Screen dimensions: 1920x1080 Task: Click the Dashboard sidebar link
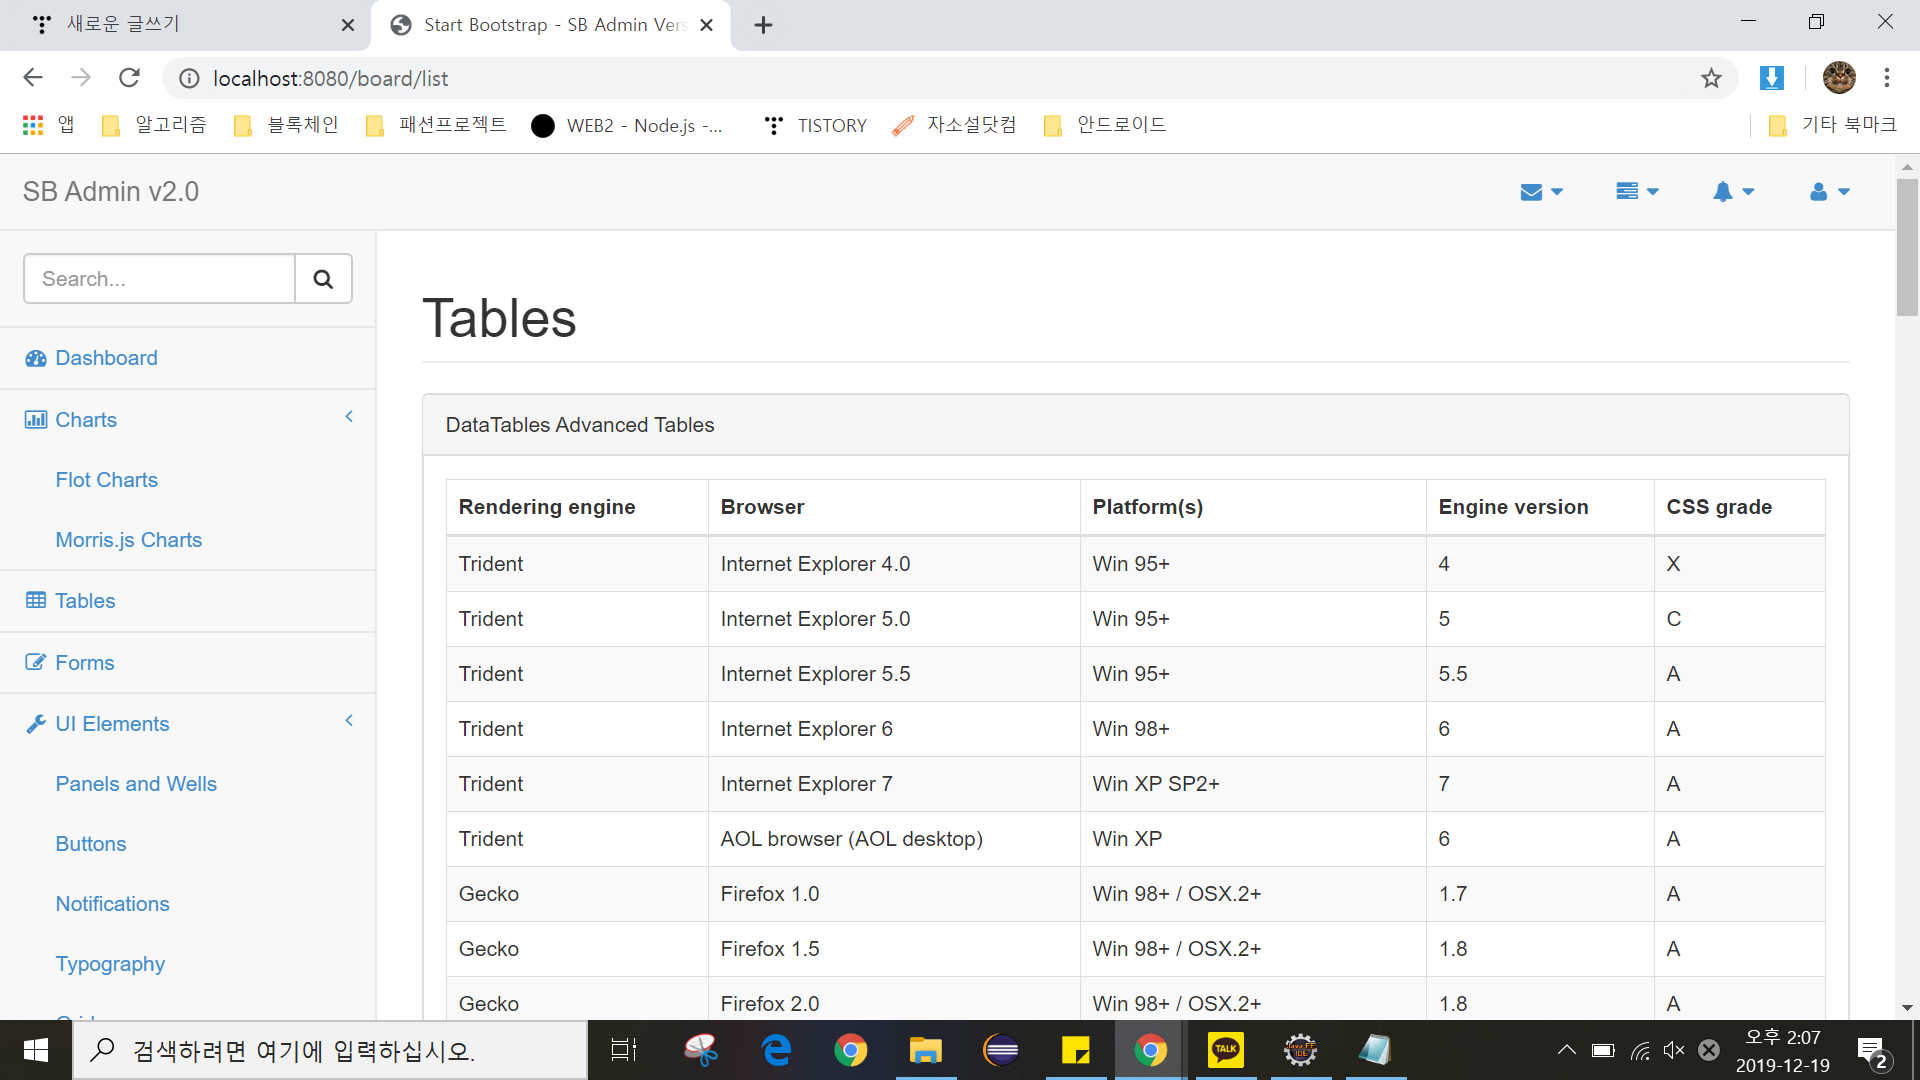click(106, 358)
